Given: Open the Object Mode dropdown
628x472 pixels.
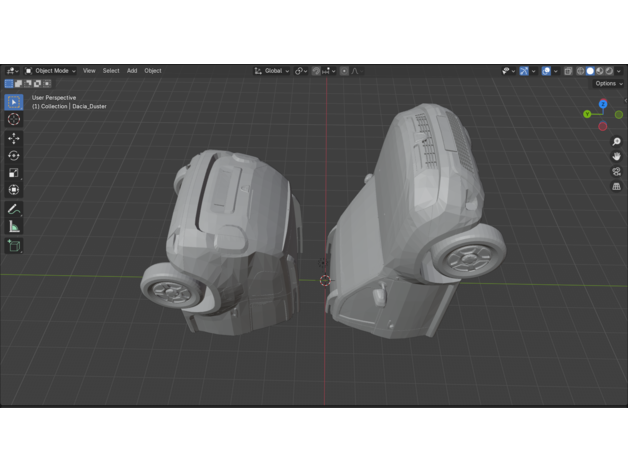Looking at the screenshot, I should (x=52, y=71).
